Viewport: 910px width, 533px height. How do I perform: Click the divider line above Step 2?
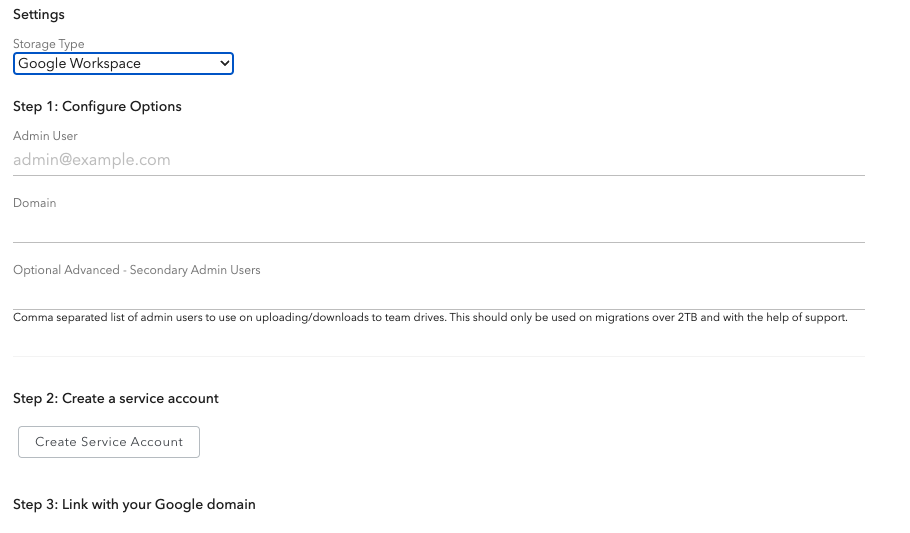[x=438, y=356]
